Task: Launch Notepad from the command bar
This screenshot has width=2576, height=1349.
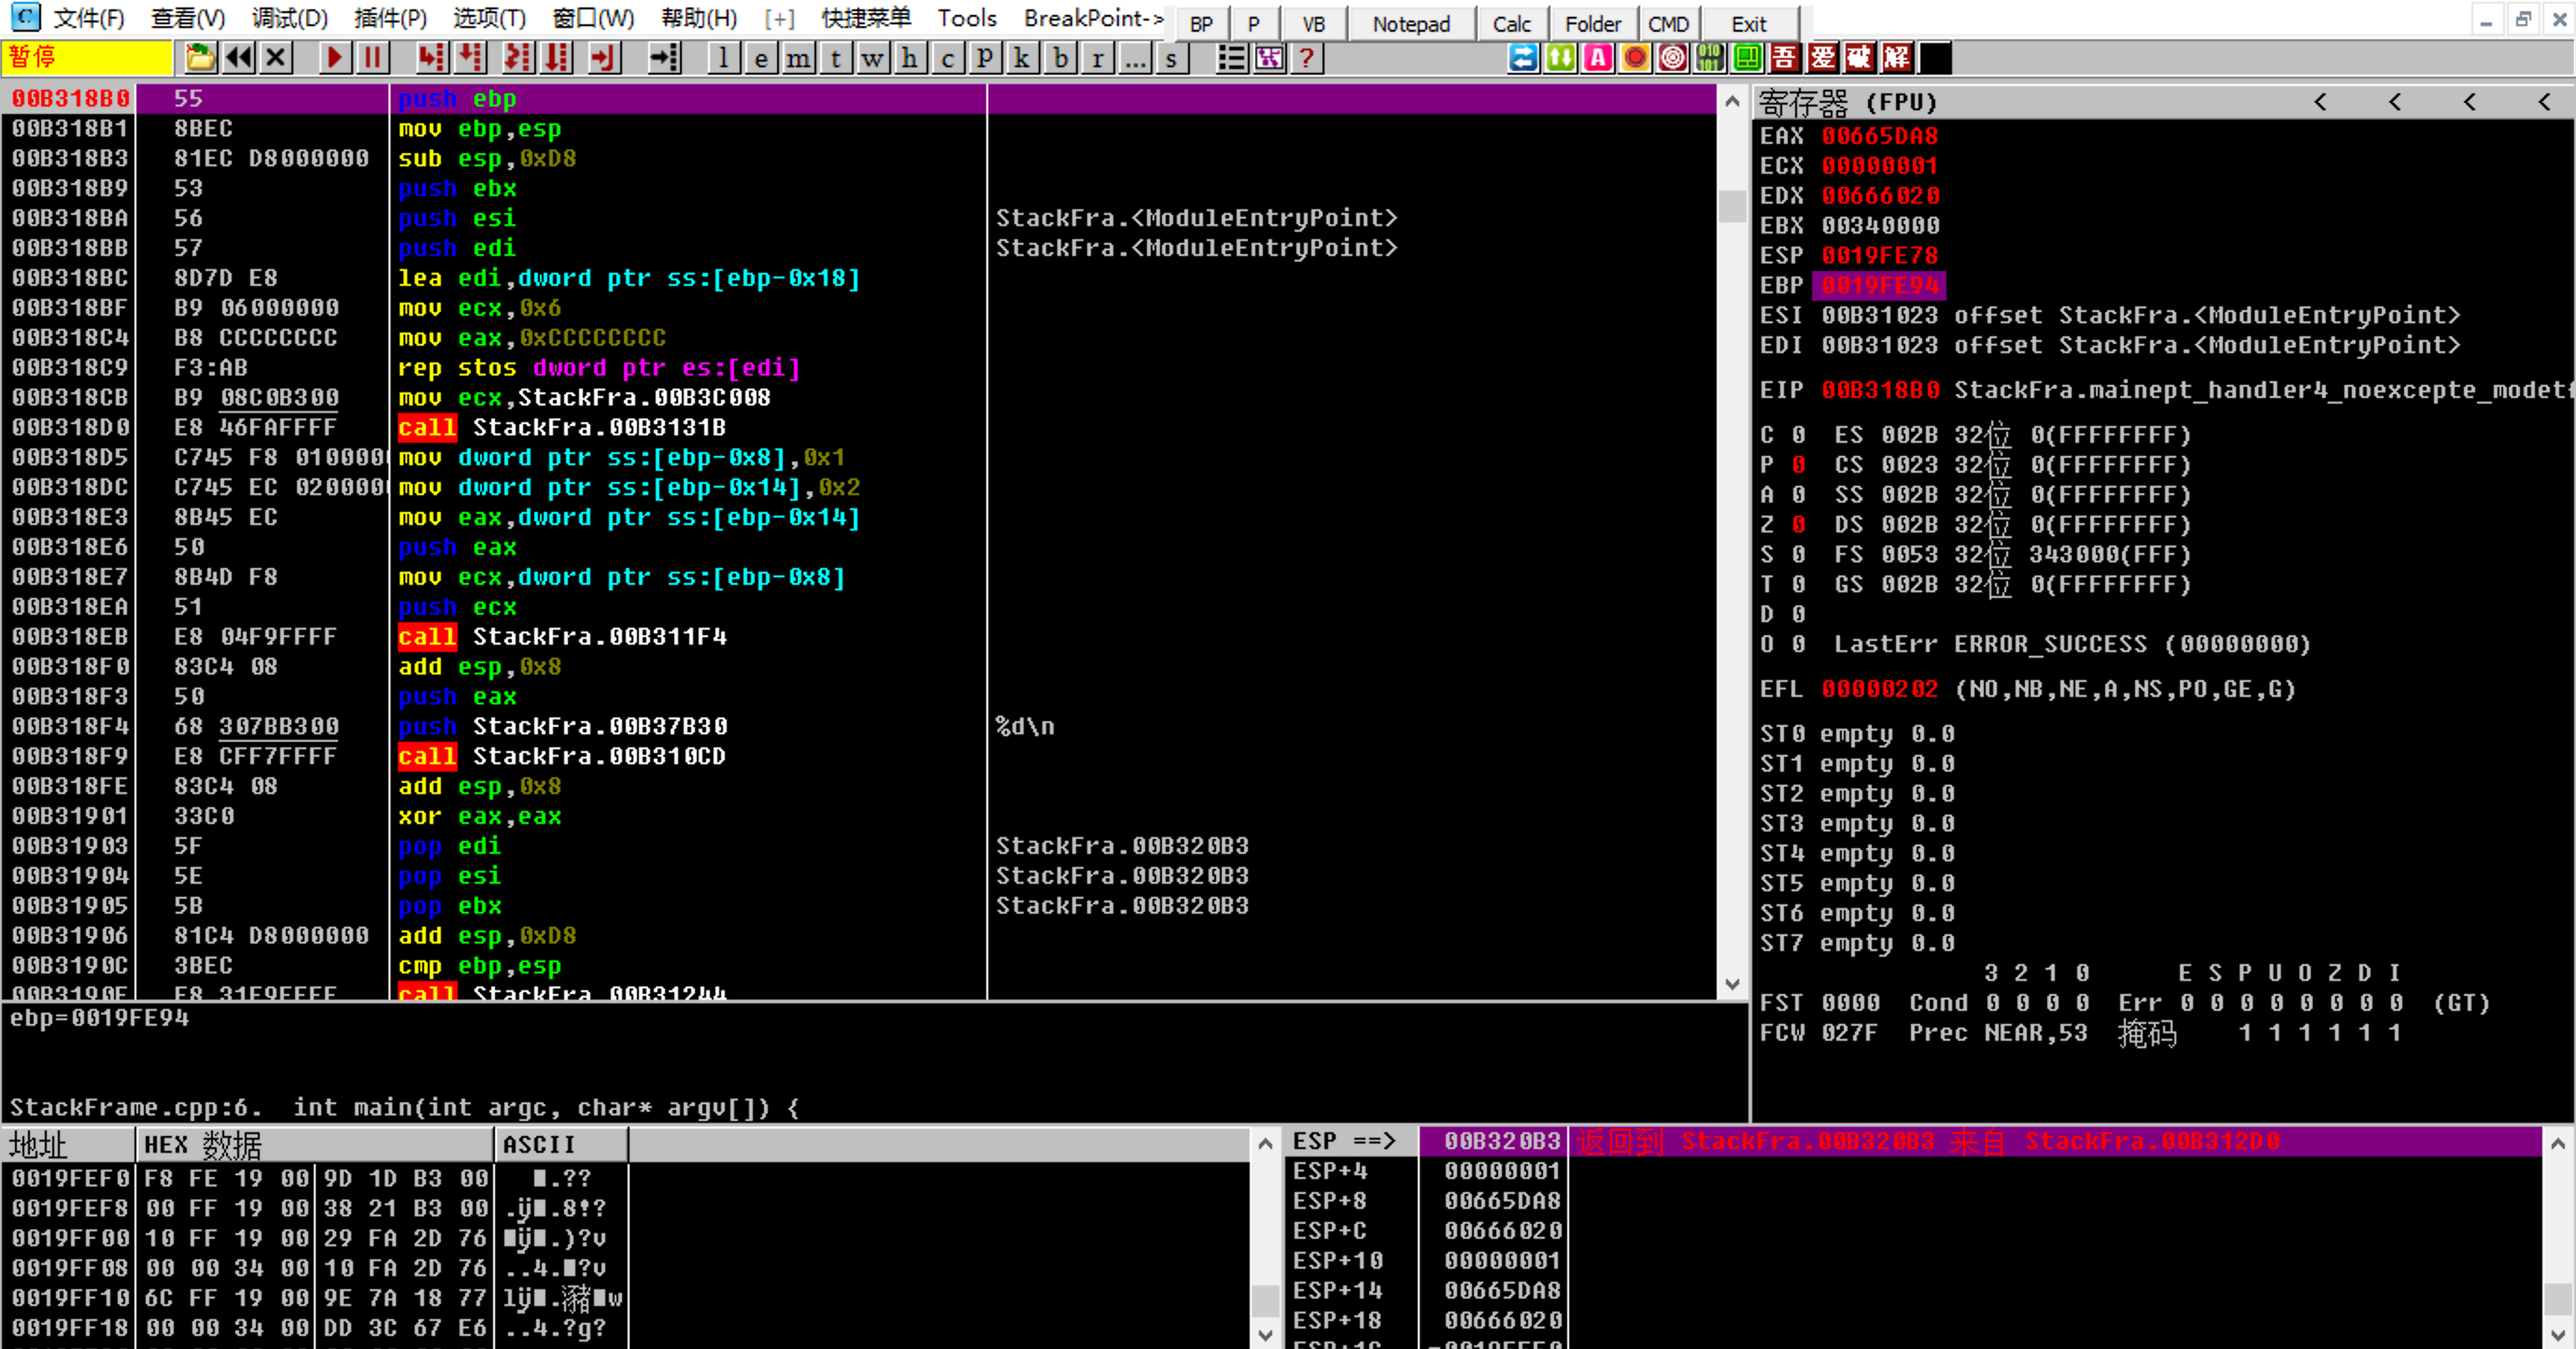Action: [x=1411, y=23]
